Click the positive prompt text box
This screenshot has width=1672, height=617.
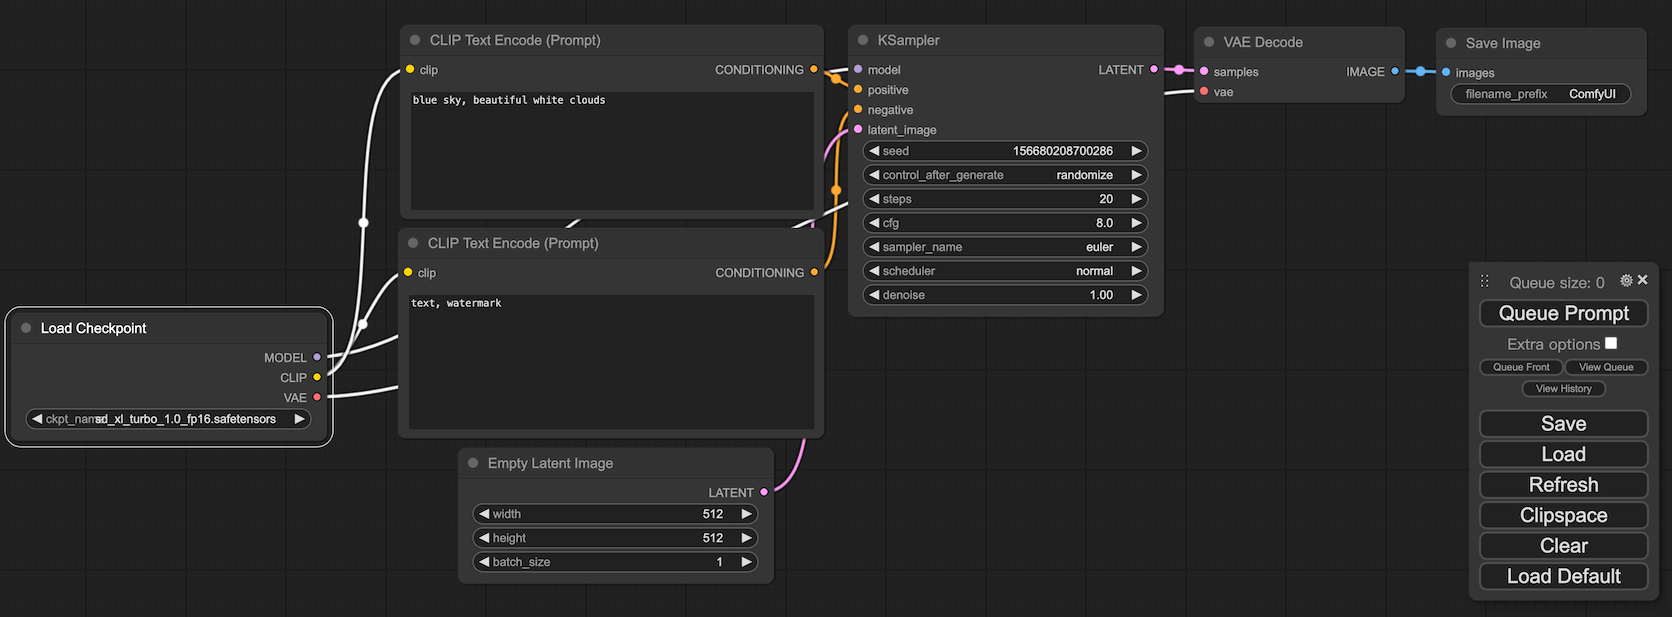(x=612, y=150)
